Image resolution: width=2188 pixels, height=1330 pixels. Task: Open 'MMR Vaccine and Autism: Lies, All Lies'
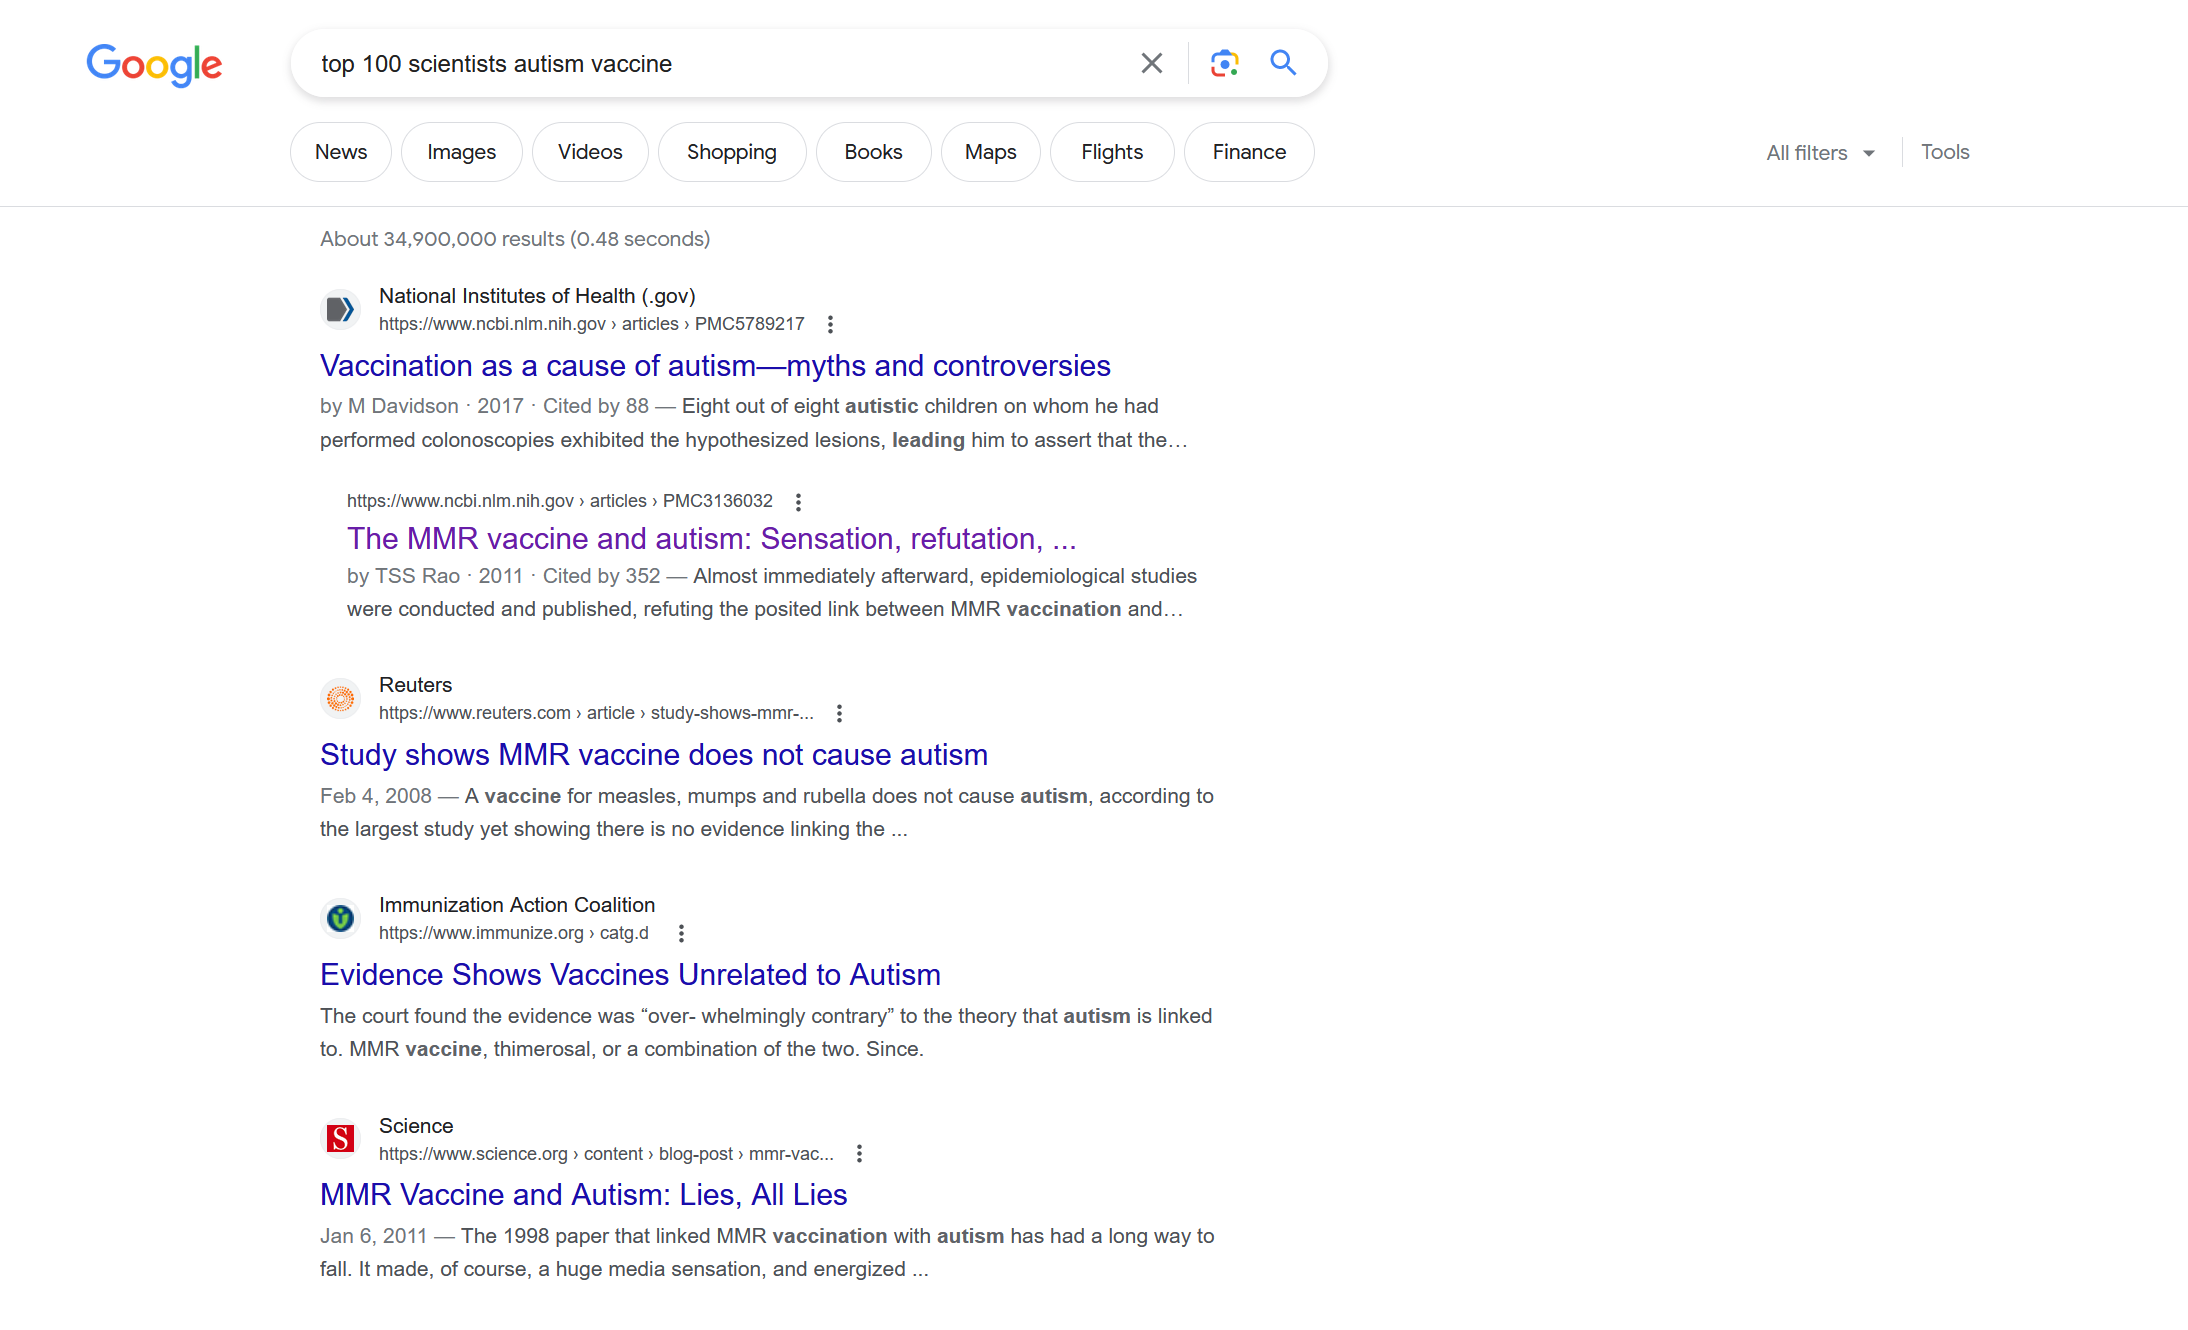583,1195
